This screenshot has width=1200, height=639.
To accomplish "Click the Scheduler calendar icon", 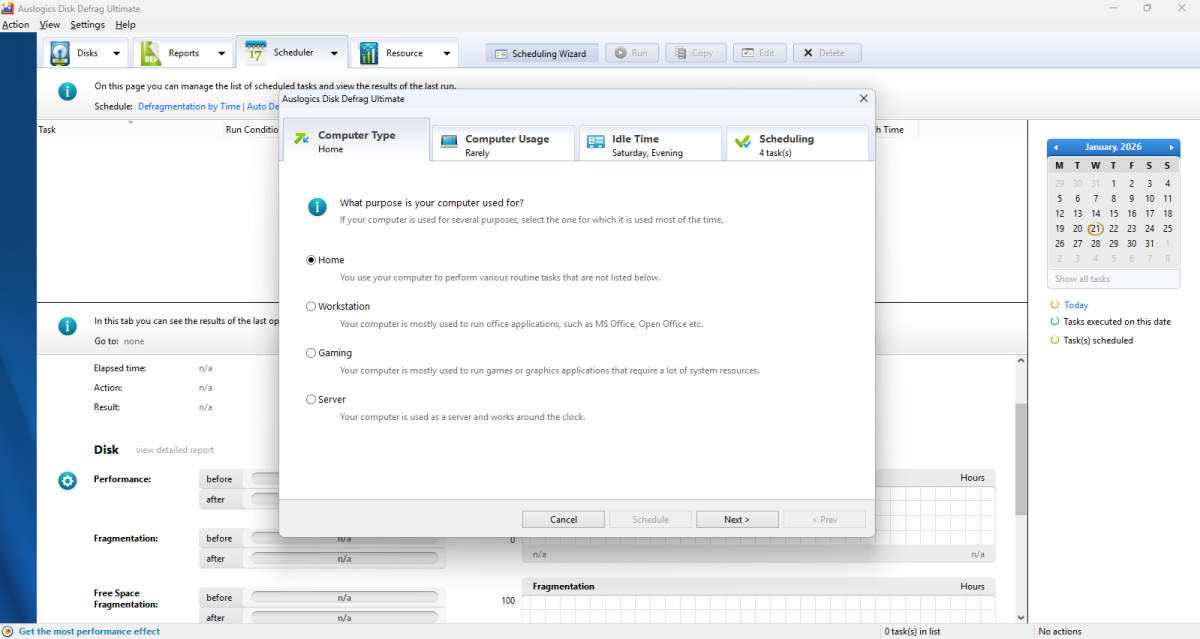I will pyautogui.click(x=256, y=53).
